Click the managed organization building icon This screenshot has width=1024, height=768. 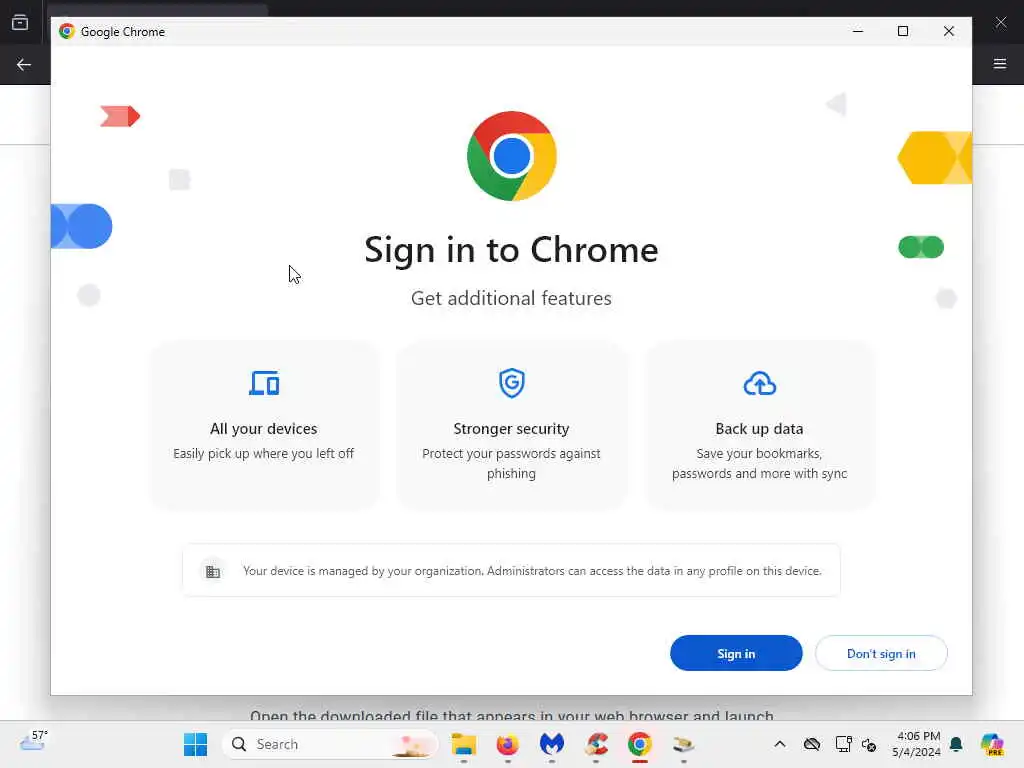tap(213, 571)
